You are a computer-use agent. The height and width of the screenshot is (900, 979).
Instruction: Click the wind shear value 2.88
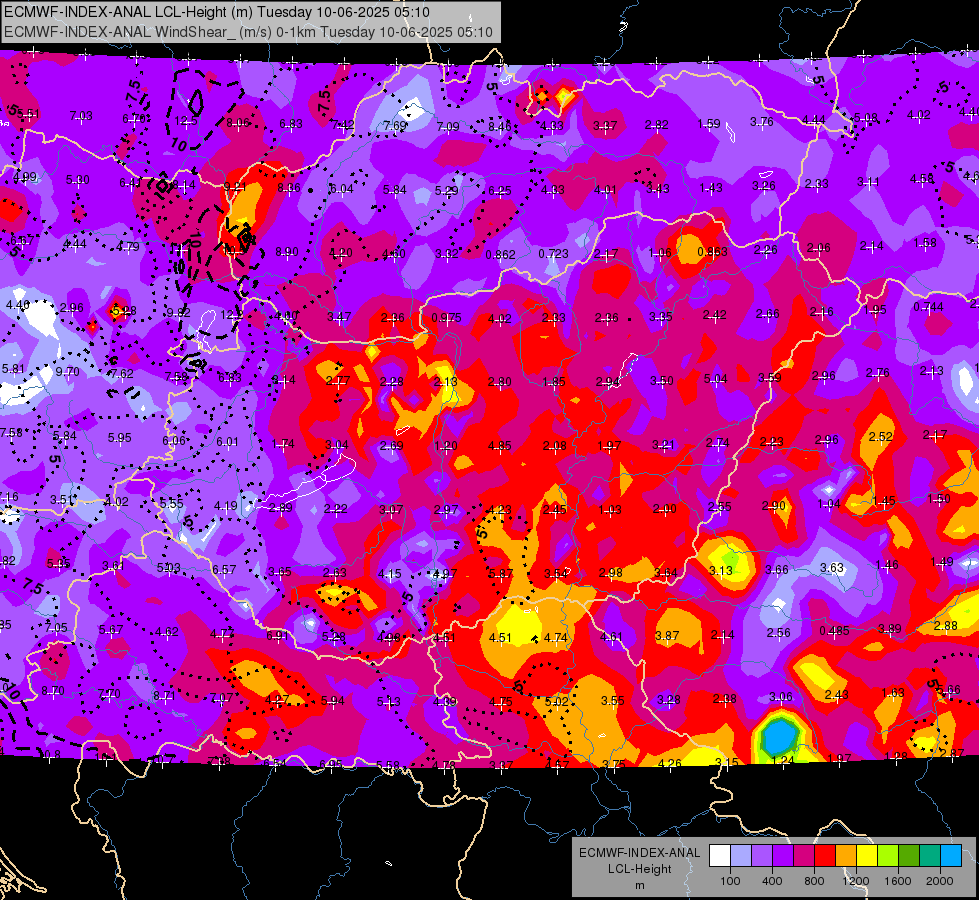(x=946, y=626)
